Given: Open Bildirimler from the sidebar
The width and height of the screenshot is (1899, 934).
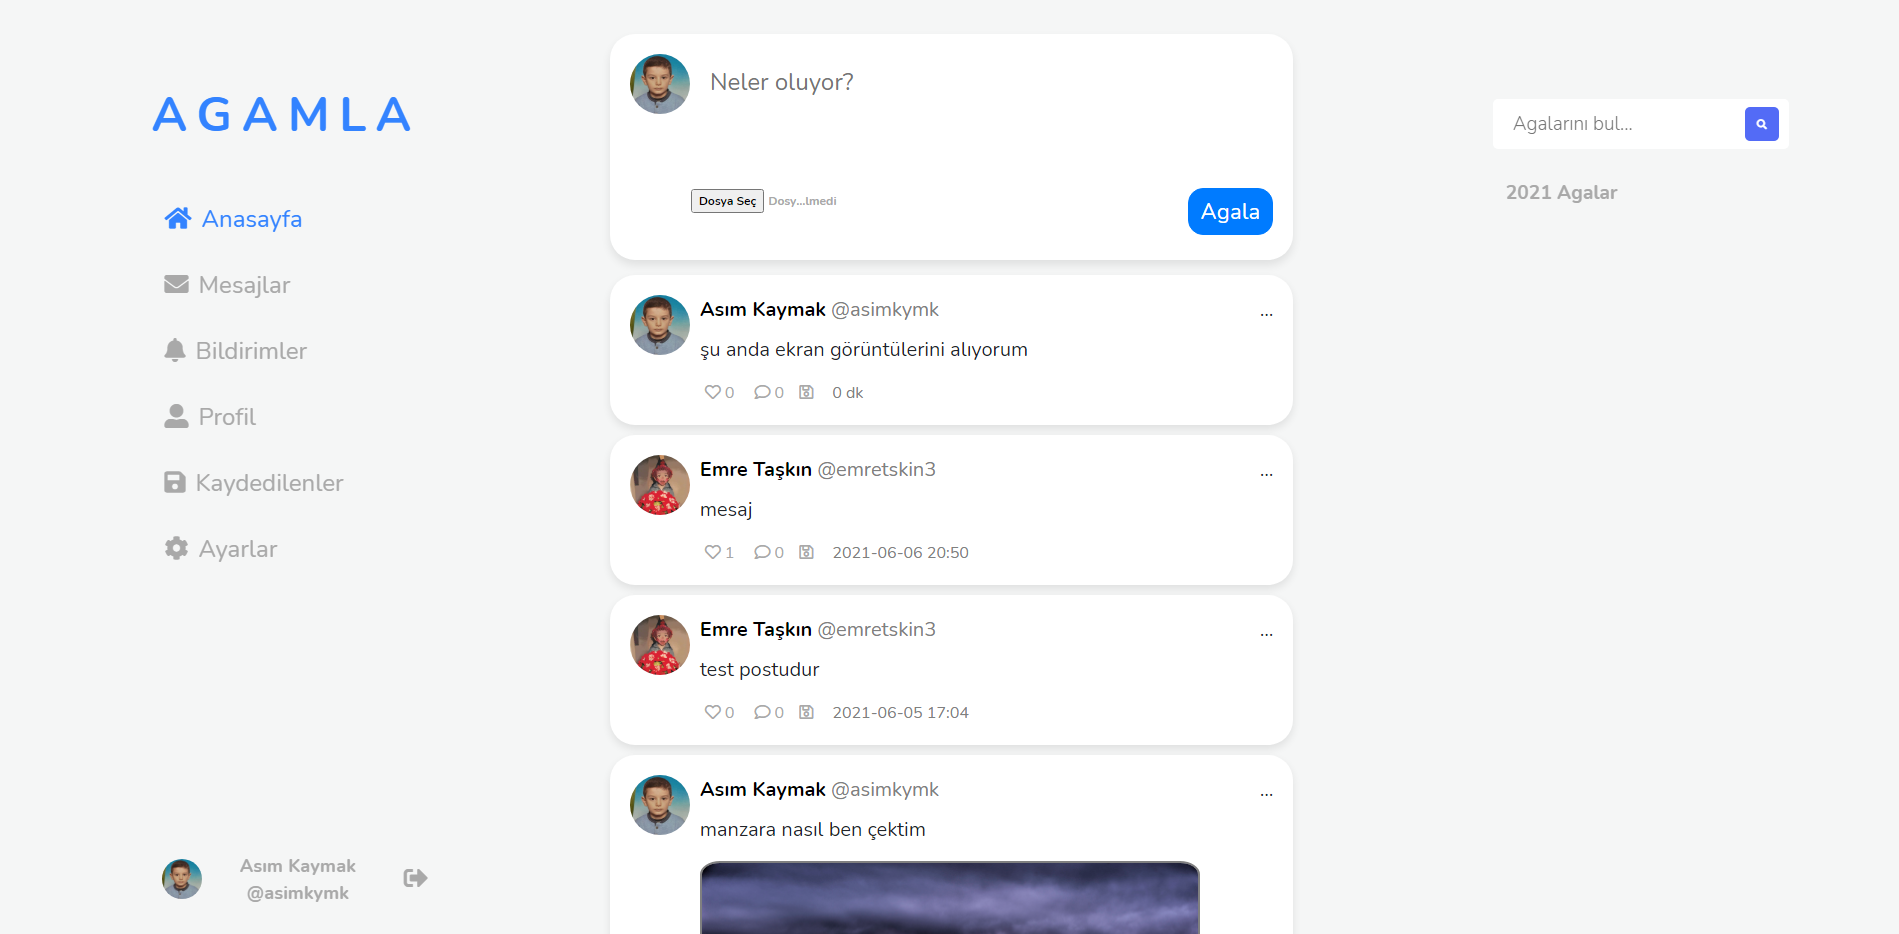Looking at the screenshot, I should (235, 351).
